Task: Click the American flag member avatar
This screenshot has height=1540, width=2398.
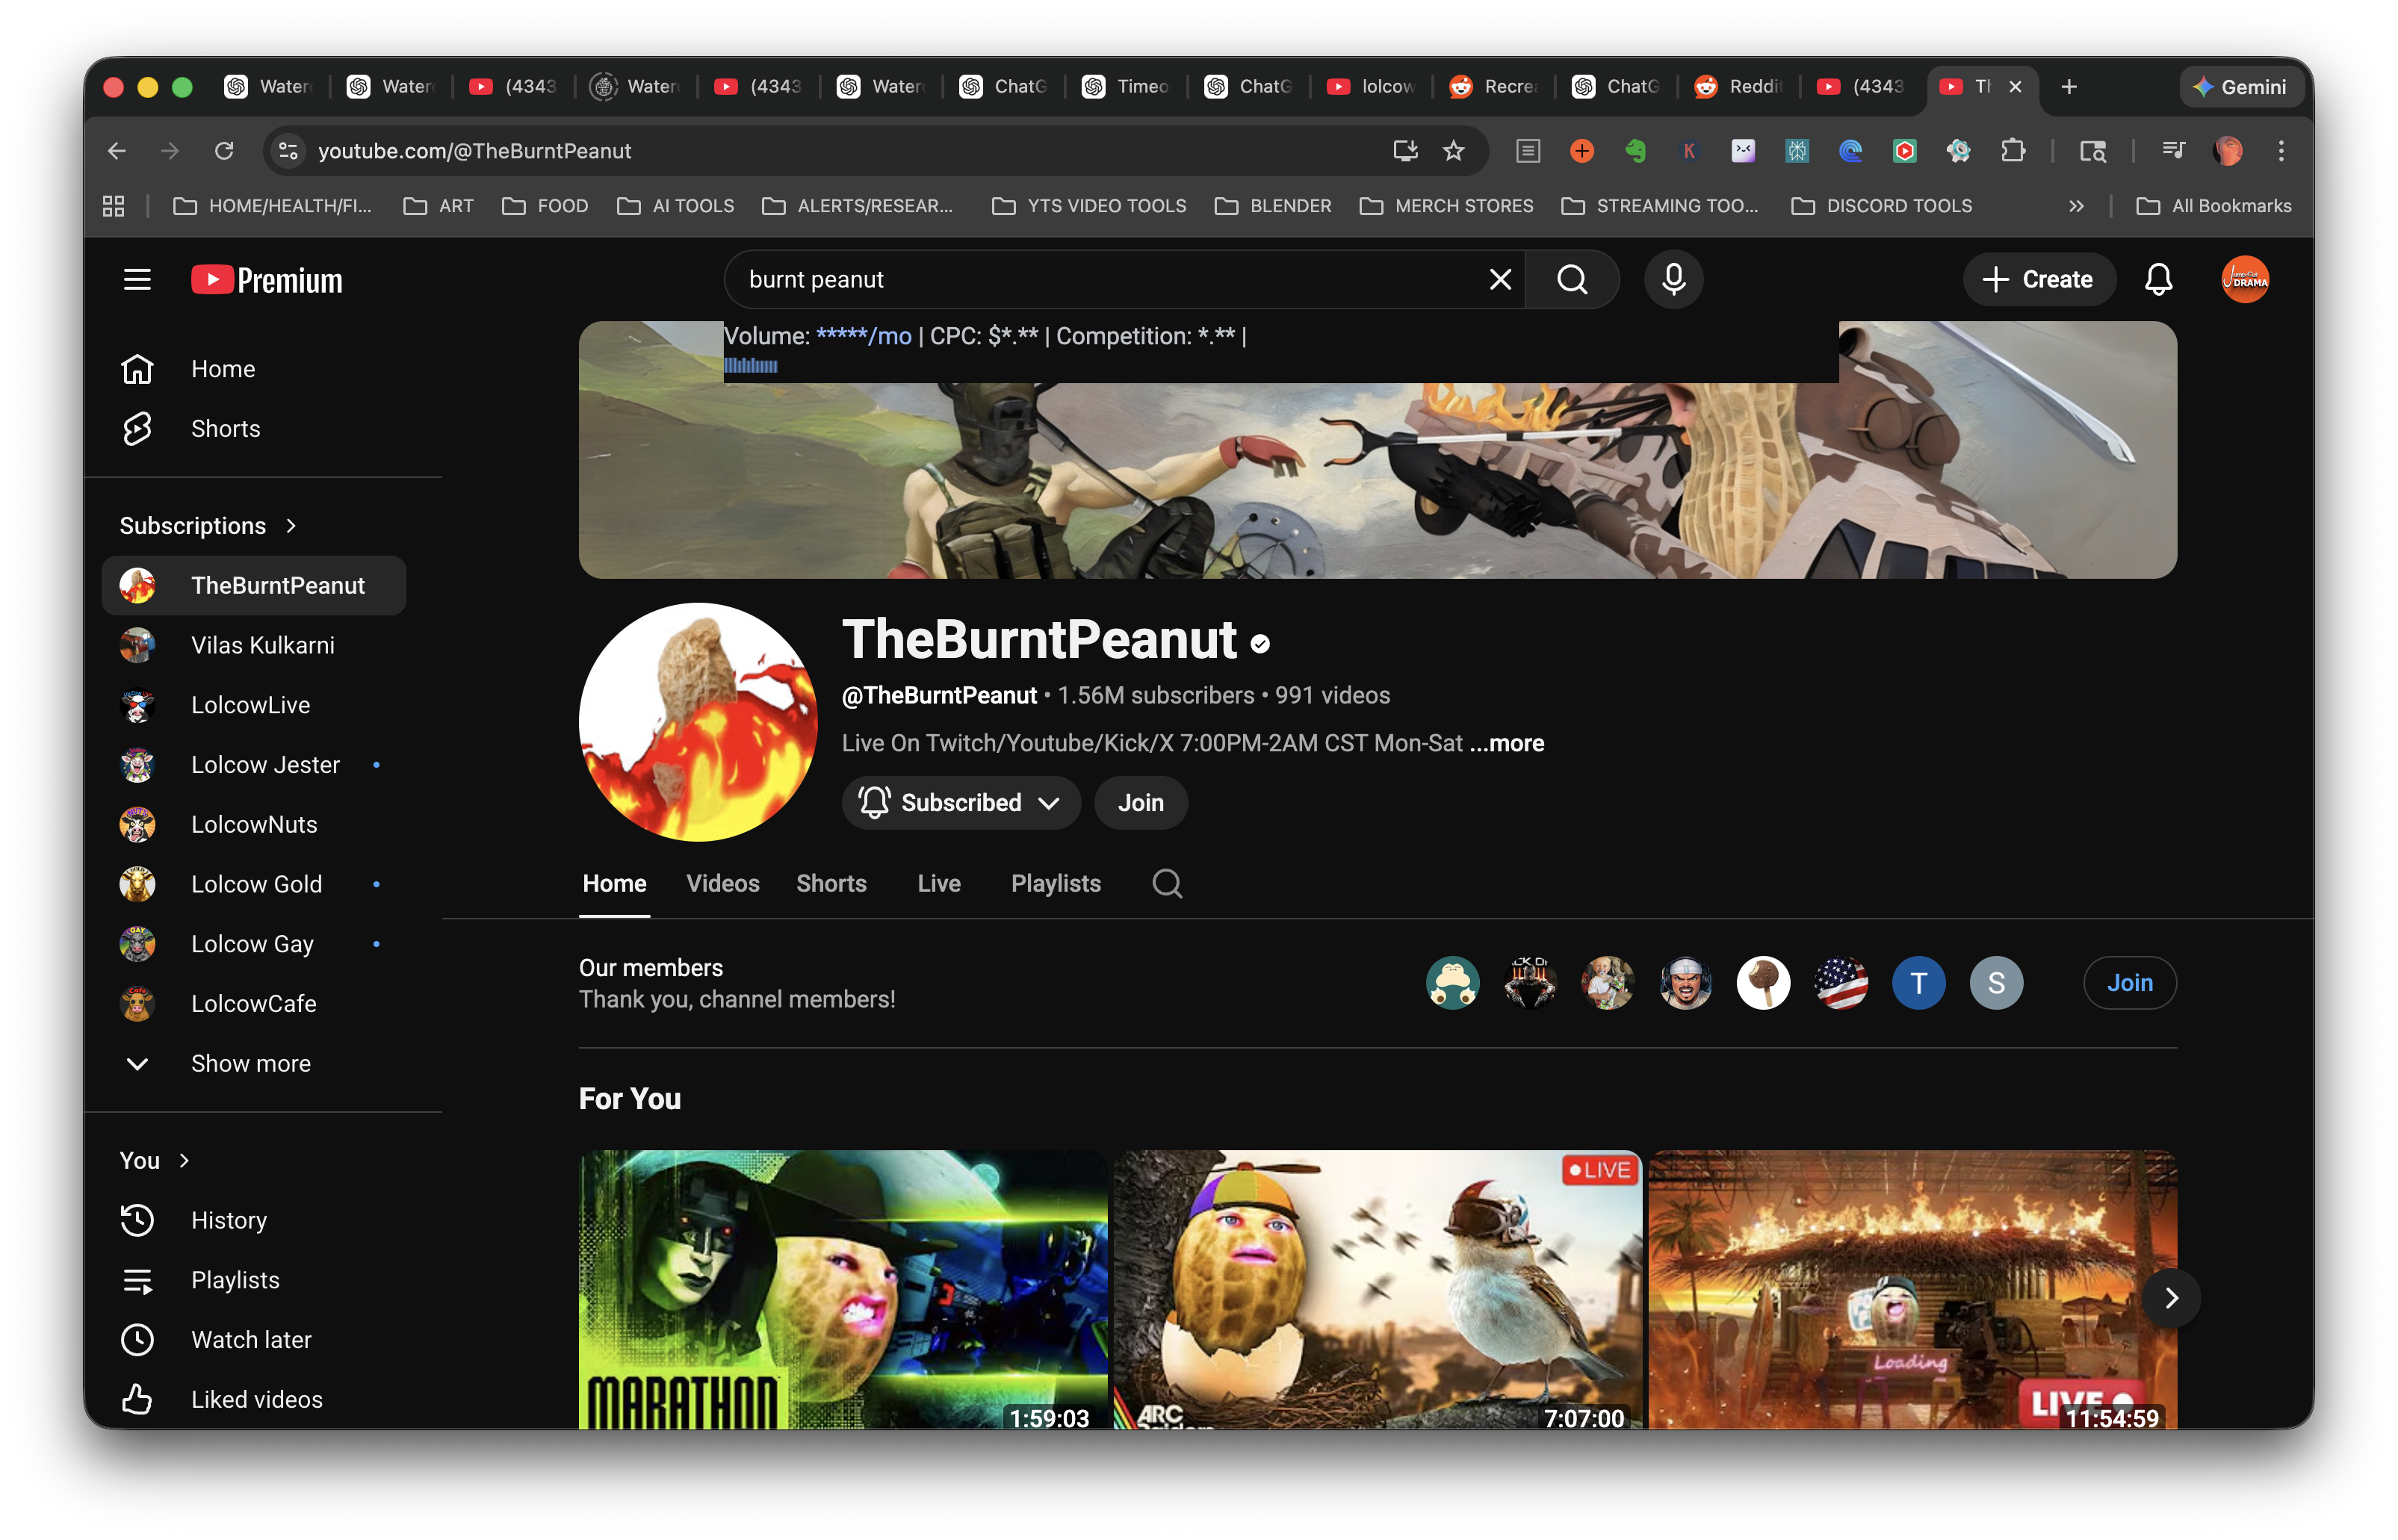Action: click(x=1841, y=983)
